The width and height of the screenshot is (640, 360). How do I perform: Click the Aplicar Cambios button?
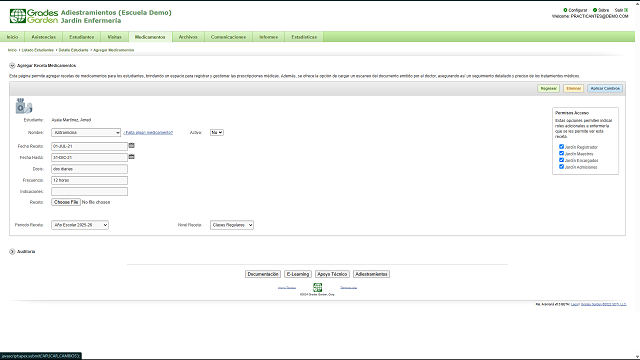point(605,88)
